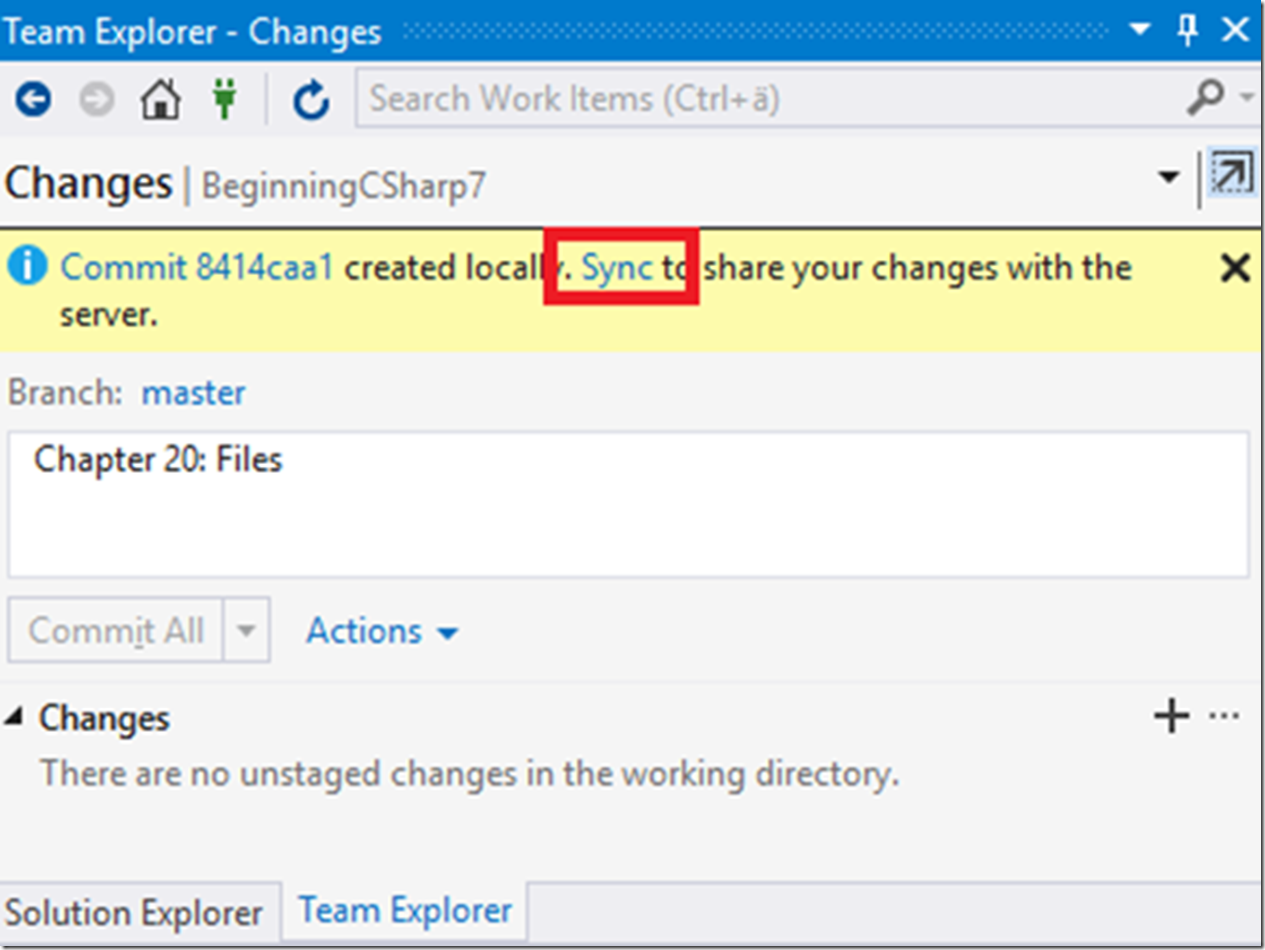Screen dimensions: 1265x950
Task: Open Team Explorer Home icon
Action: coord(160,99)
